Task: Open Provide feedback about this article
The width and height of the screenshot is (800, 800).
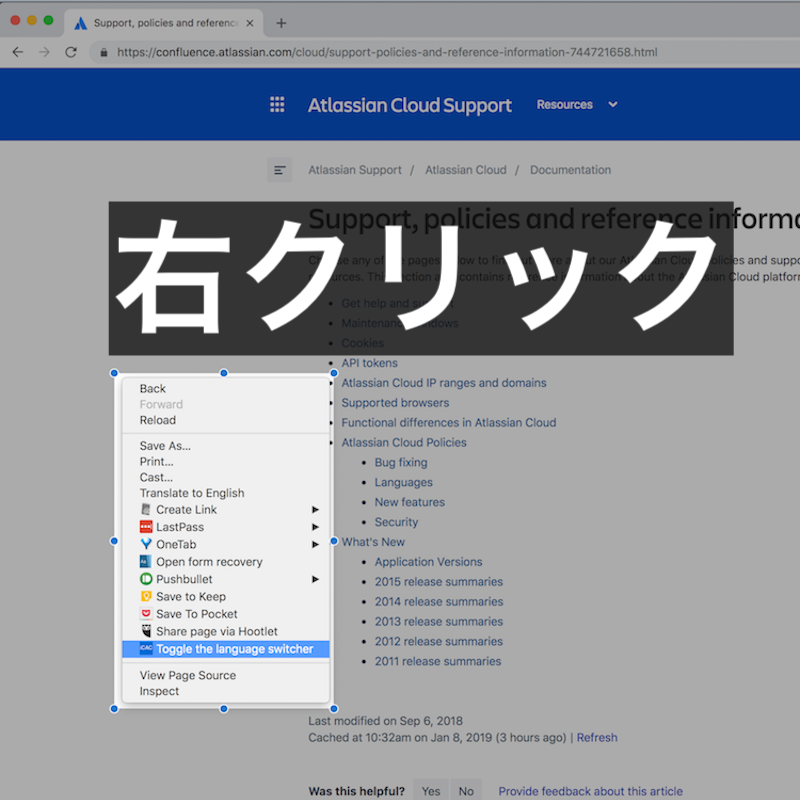Action: pos(590,791)
